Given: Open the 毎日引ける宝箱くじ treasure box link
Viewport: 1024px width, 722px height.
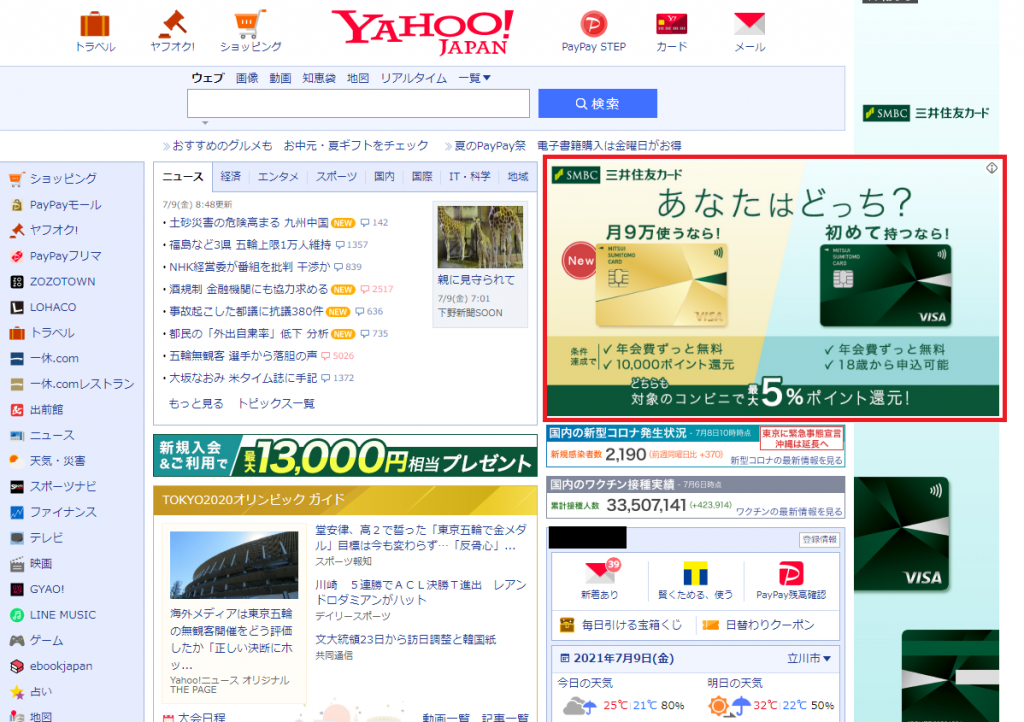Looking at the screenshot, I should coord(621,625).
